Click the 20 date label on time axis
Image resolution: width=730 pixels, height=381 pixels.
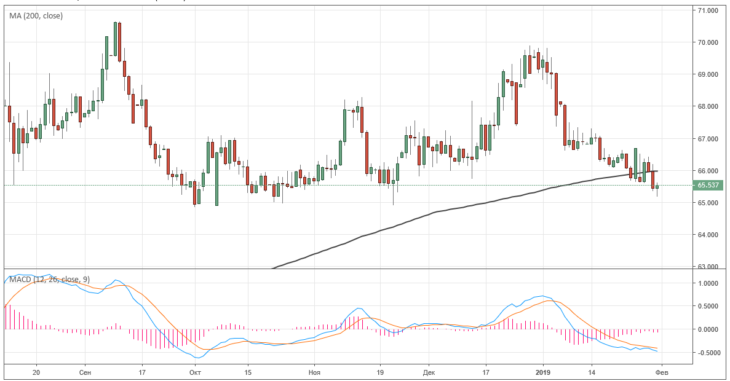(x=36, y=373)
